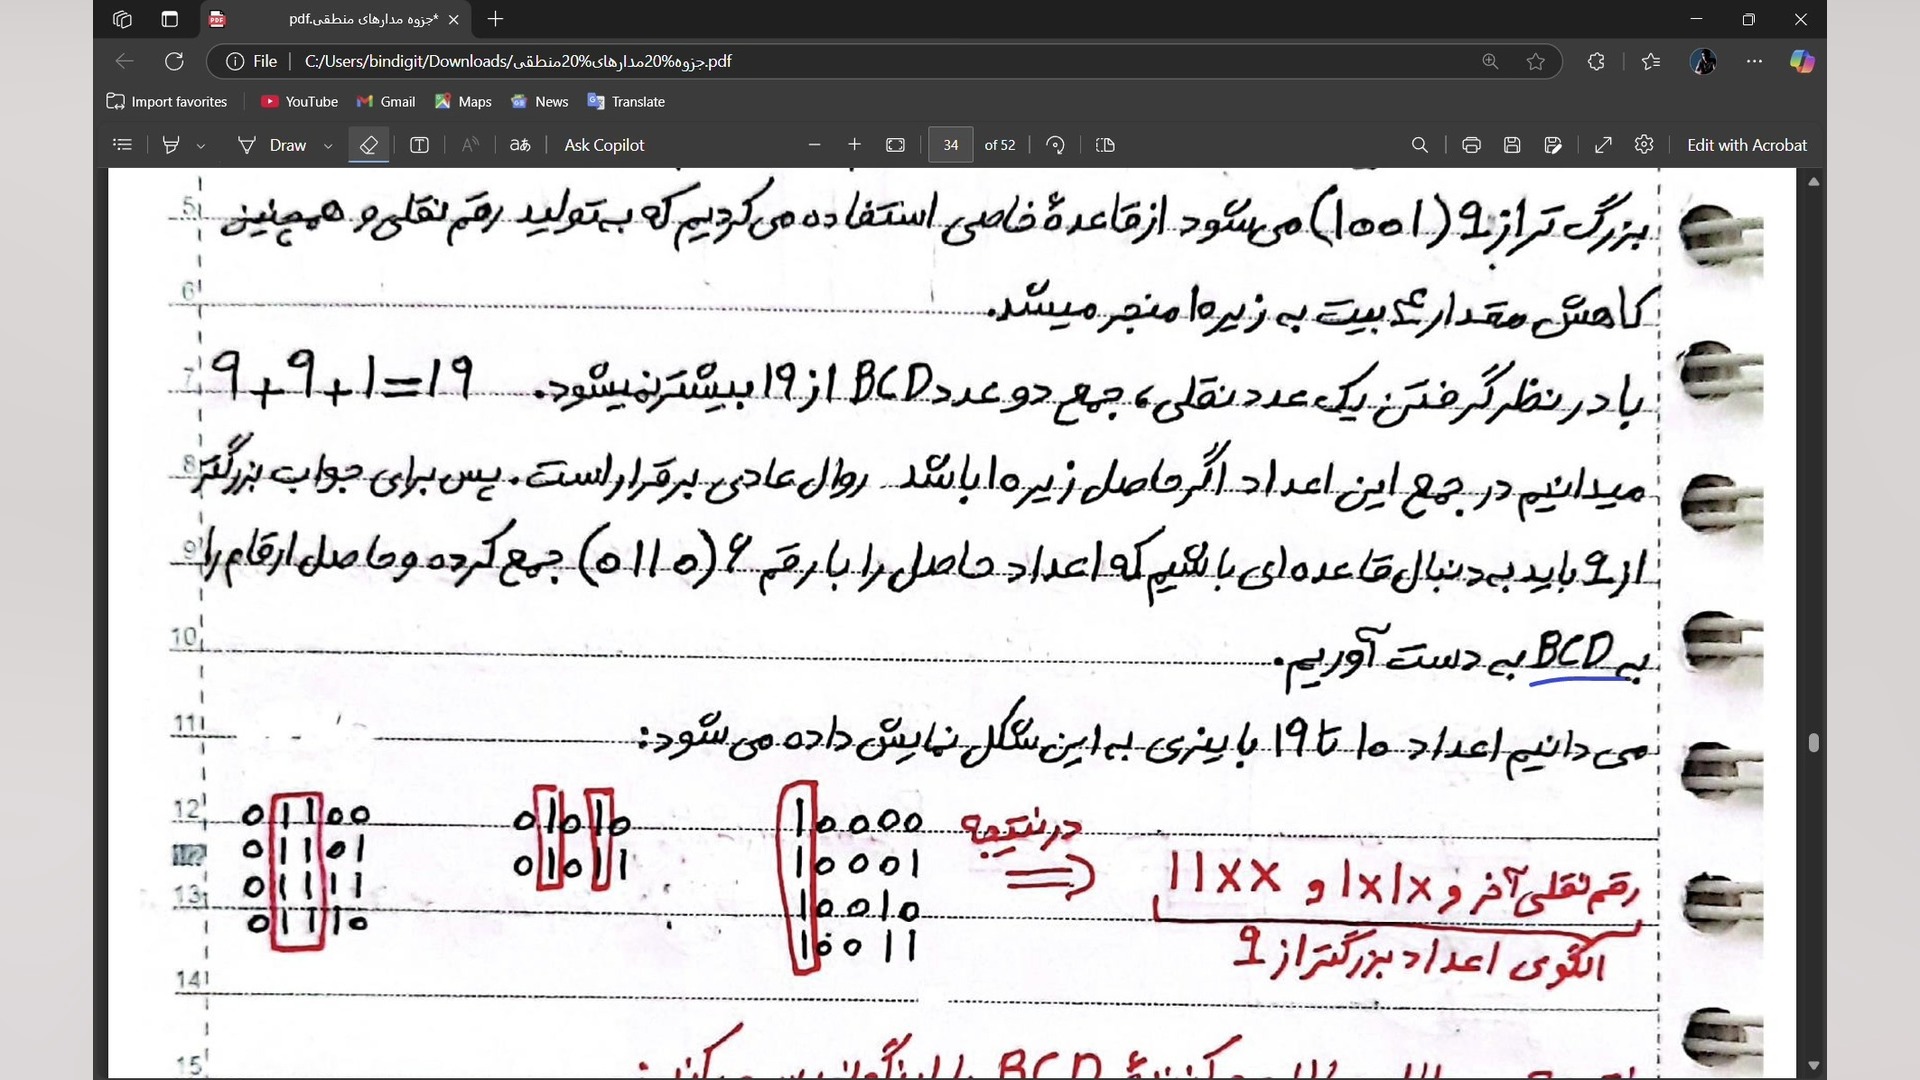
Task: Rotate the PDF page
Action: [1055, 145]
